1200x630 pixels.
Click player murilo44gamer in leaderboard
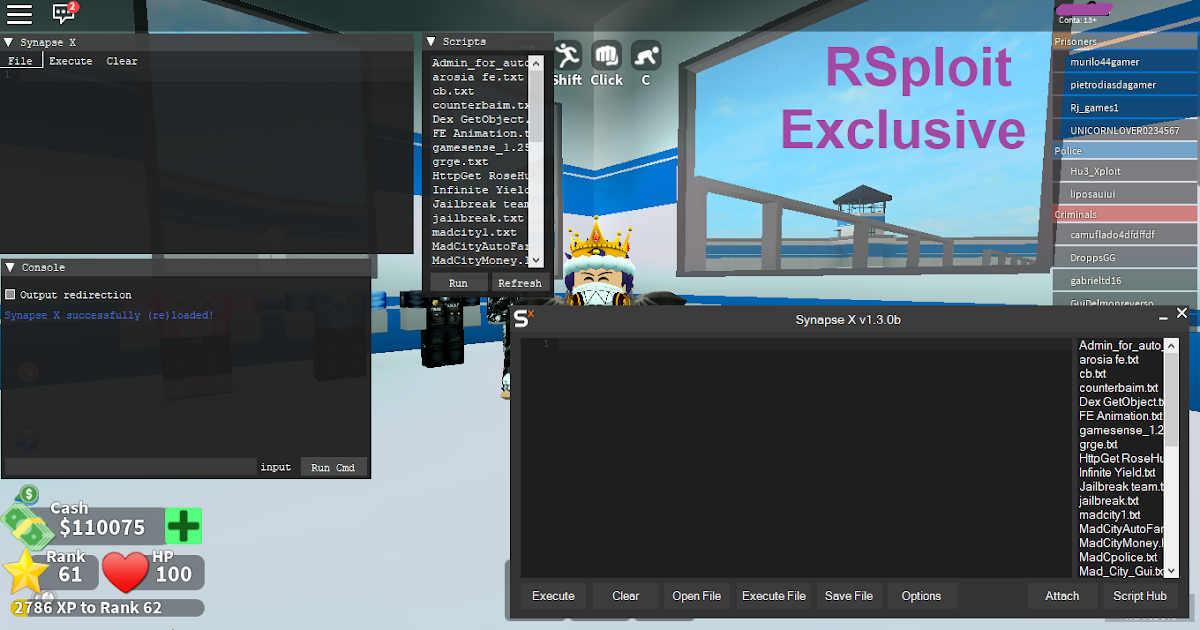(1125, 63)
